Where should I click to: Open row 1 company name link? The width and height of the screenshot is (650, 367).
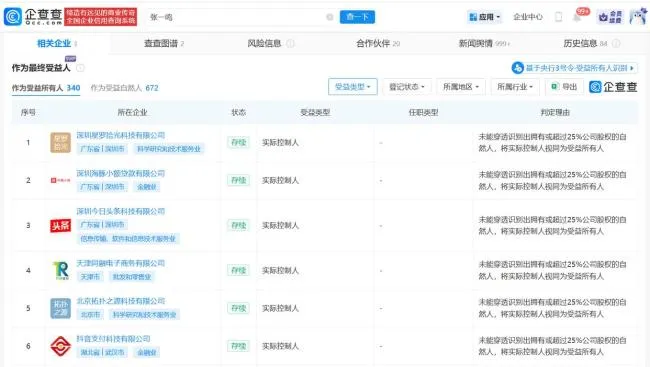tap(121, 135)
